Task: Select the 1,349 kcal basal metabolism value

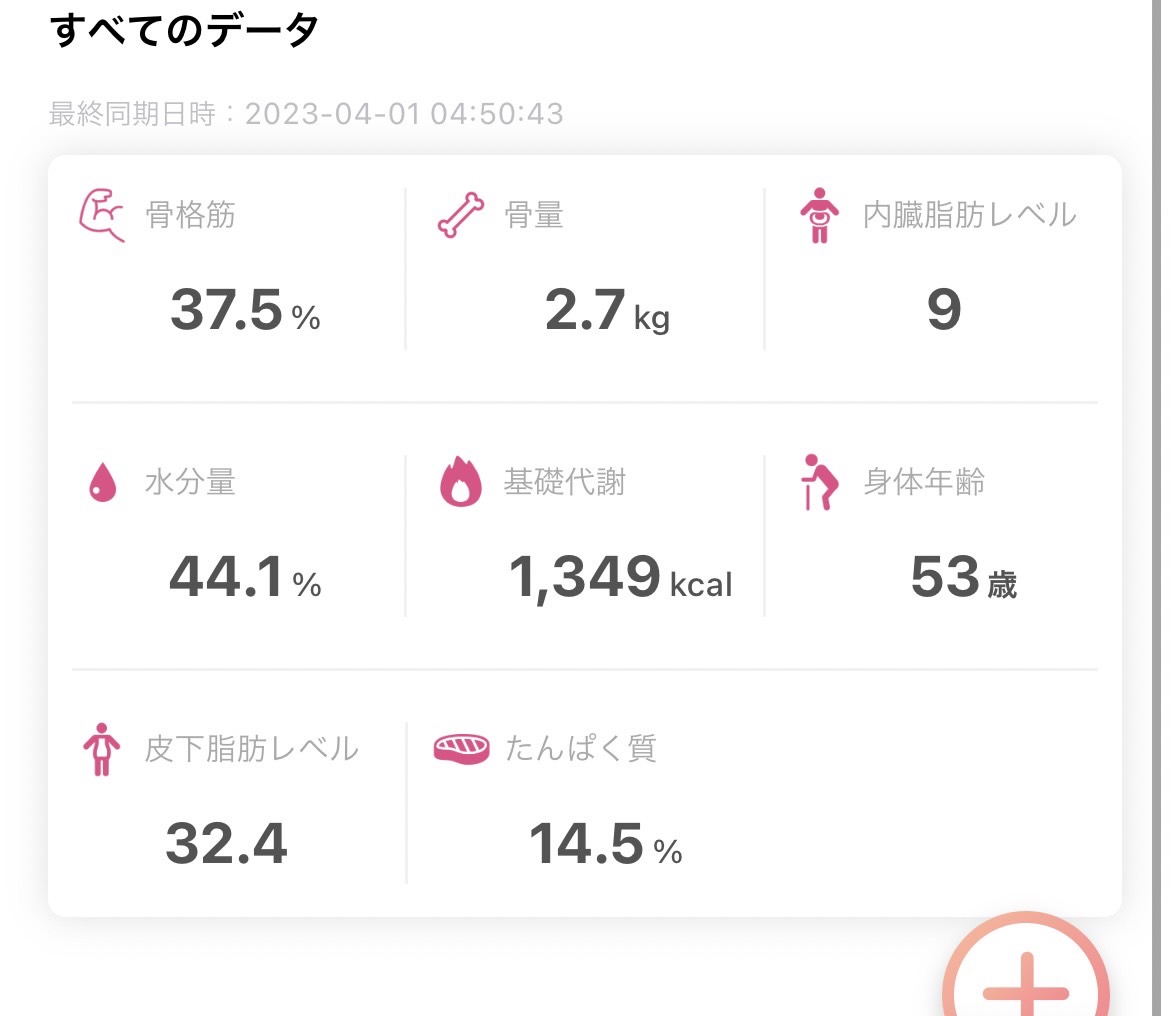Action: [620, 578]
